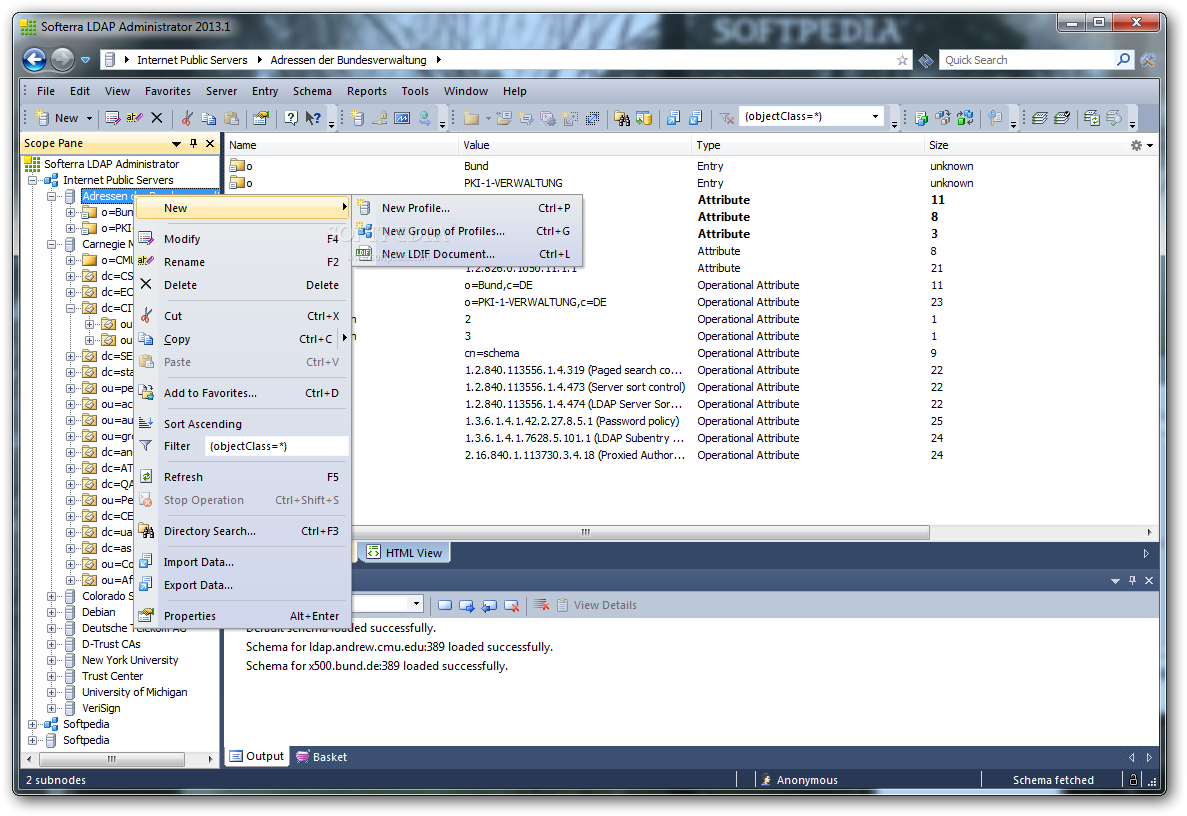The image size is (1187, 816).
Task: Click the Paste toolbar icon
Action: point(232,118)
